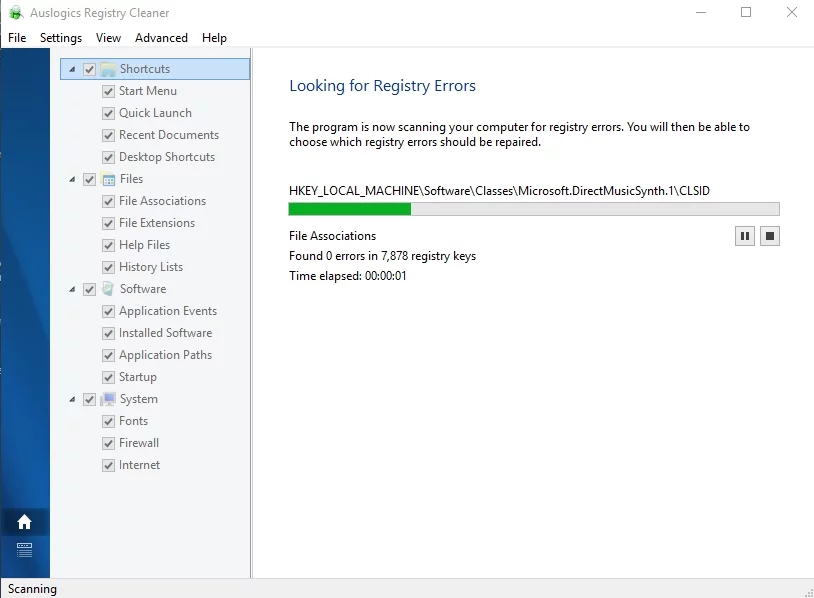The height and width of the screenshot is (598, 814).
Task: Open the Home view in sidebar
Action: click(25, 522)
